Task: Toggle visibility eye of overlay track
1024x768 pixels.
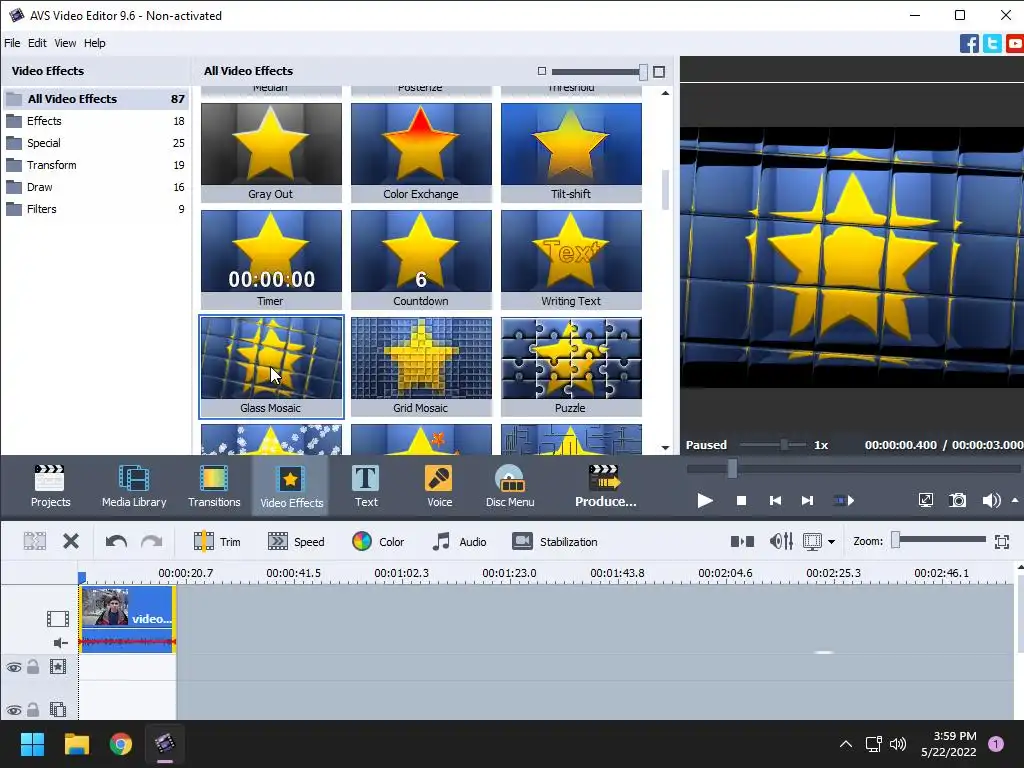Action: click(x=14, y=710)
